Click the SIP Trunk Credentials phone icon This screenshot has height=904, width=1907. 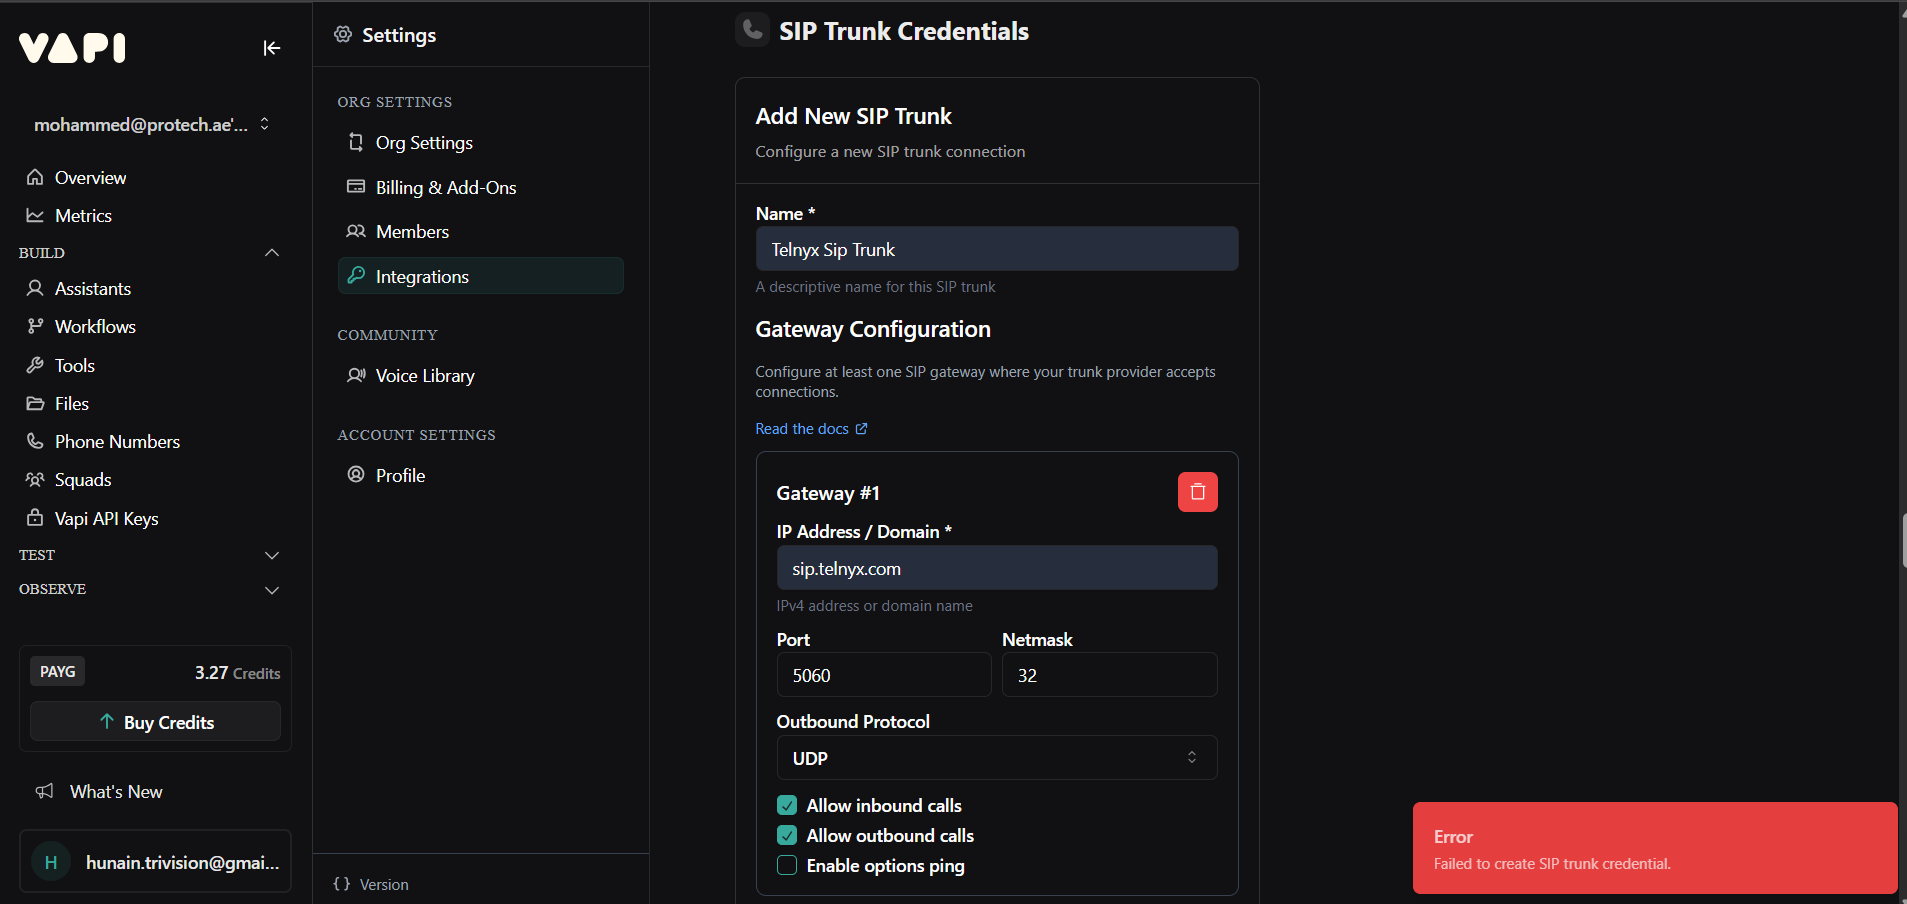[752, 30]
